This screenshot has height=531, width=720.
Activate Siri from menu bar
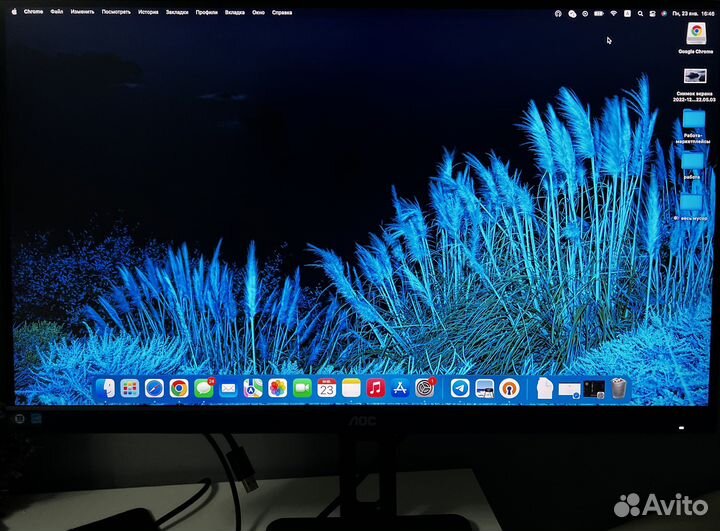664,14
